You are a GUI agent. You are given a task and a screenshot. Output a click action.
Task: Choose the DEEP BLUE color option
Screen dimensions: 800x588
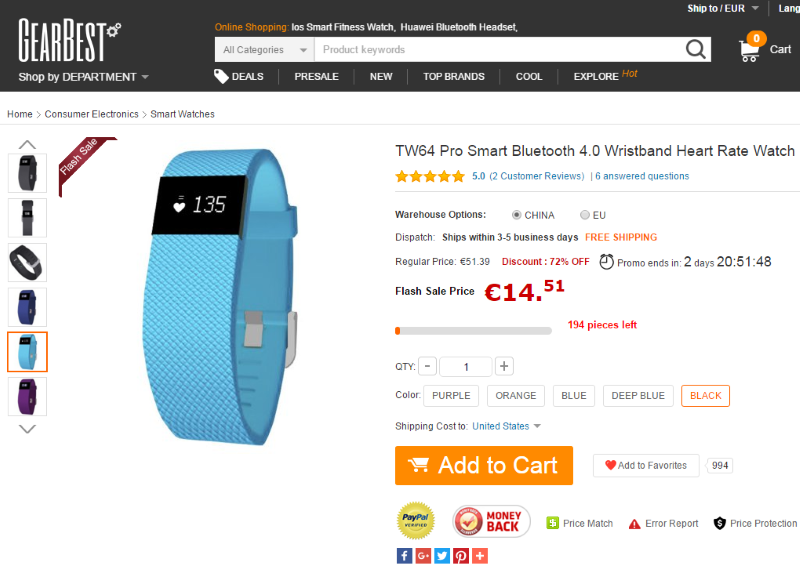pyautogui.click(x=638, y=396)
